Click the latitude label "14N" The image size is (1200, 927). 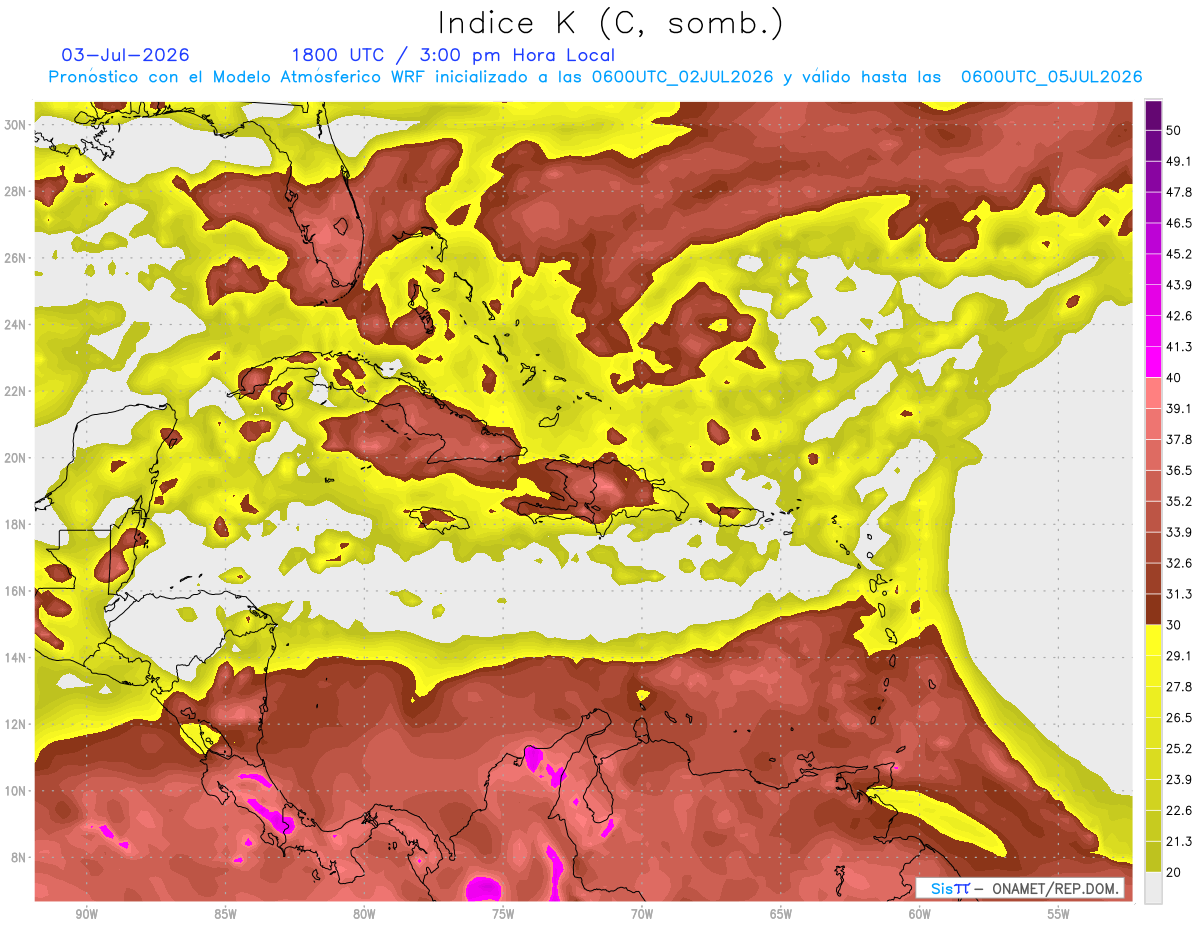click(15, 658)
